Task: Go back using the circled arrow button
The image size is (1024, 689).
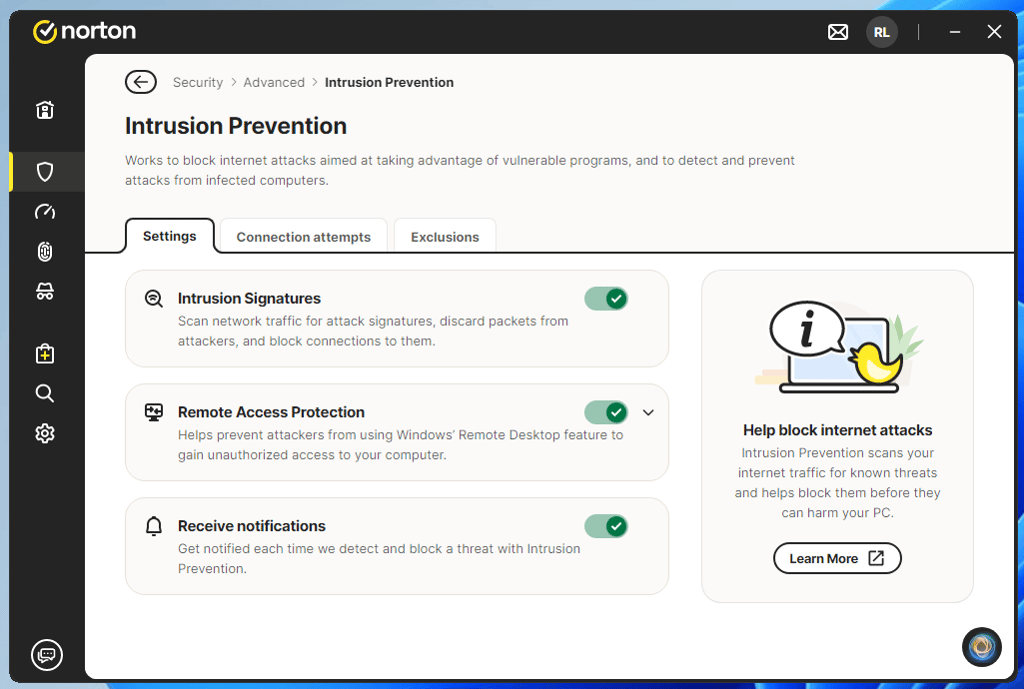Action: click(140, 82)
